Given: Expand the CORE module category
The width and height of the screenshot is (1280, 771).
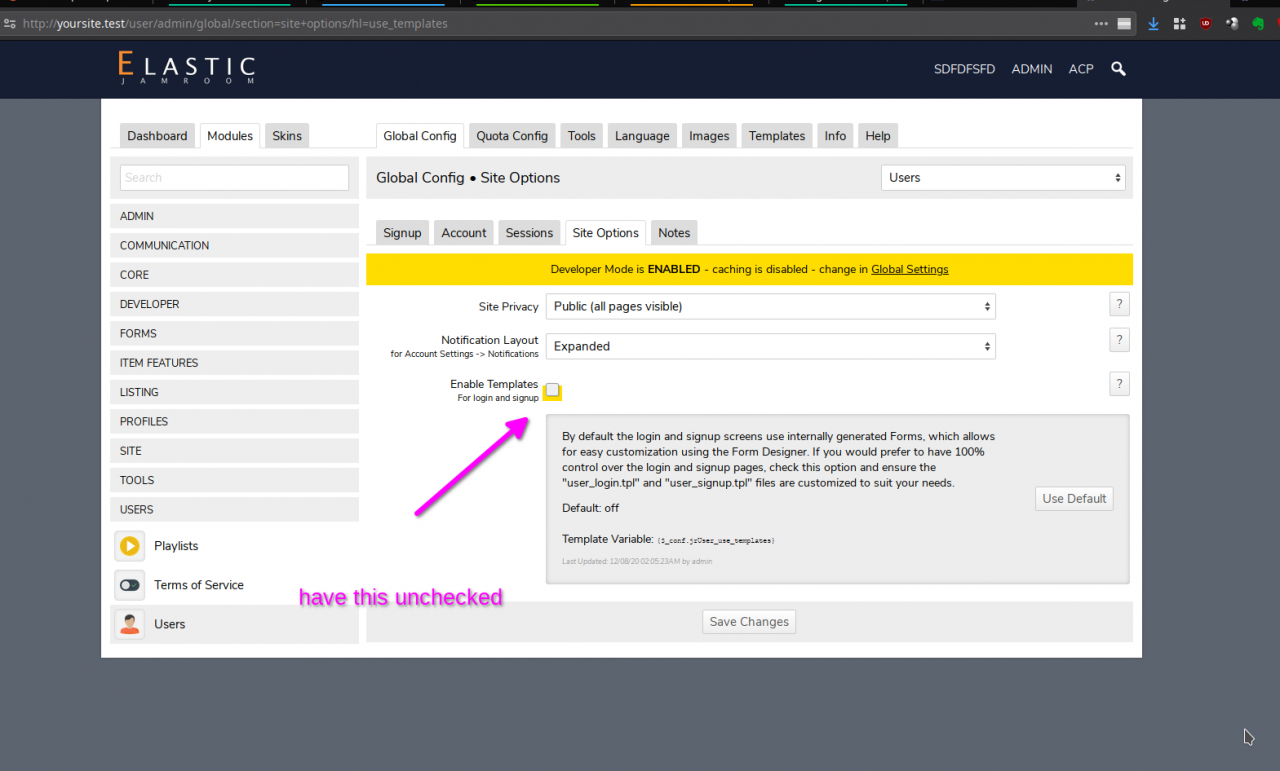Looking at the screenshot, I should point(234,275).
